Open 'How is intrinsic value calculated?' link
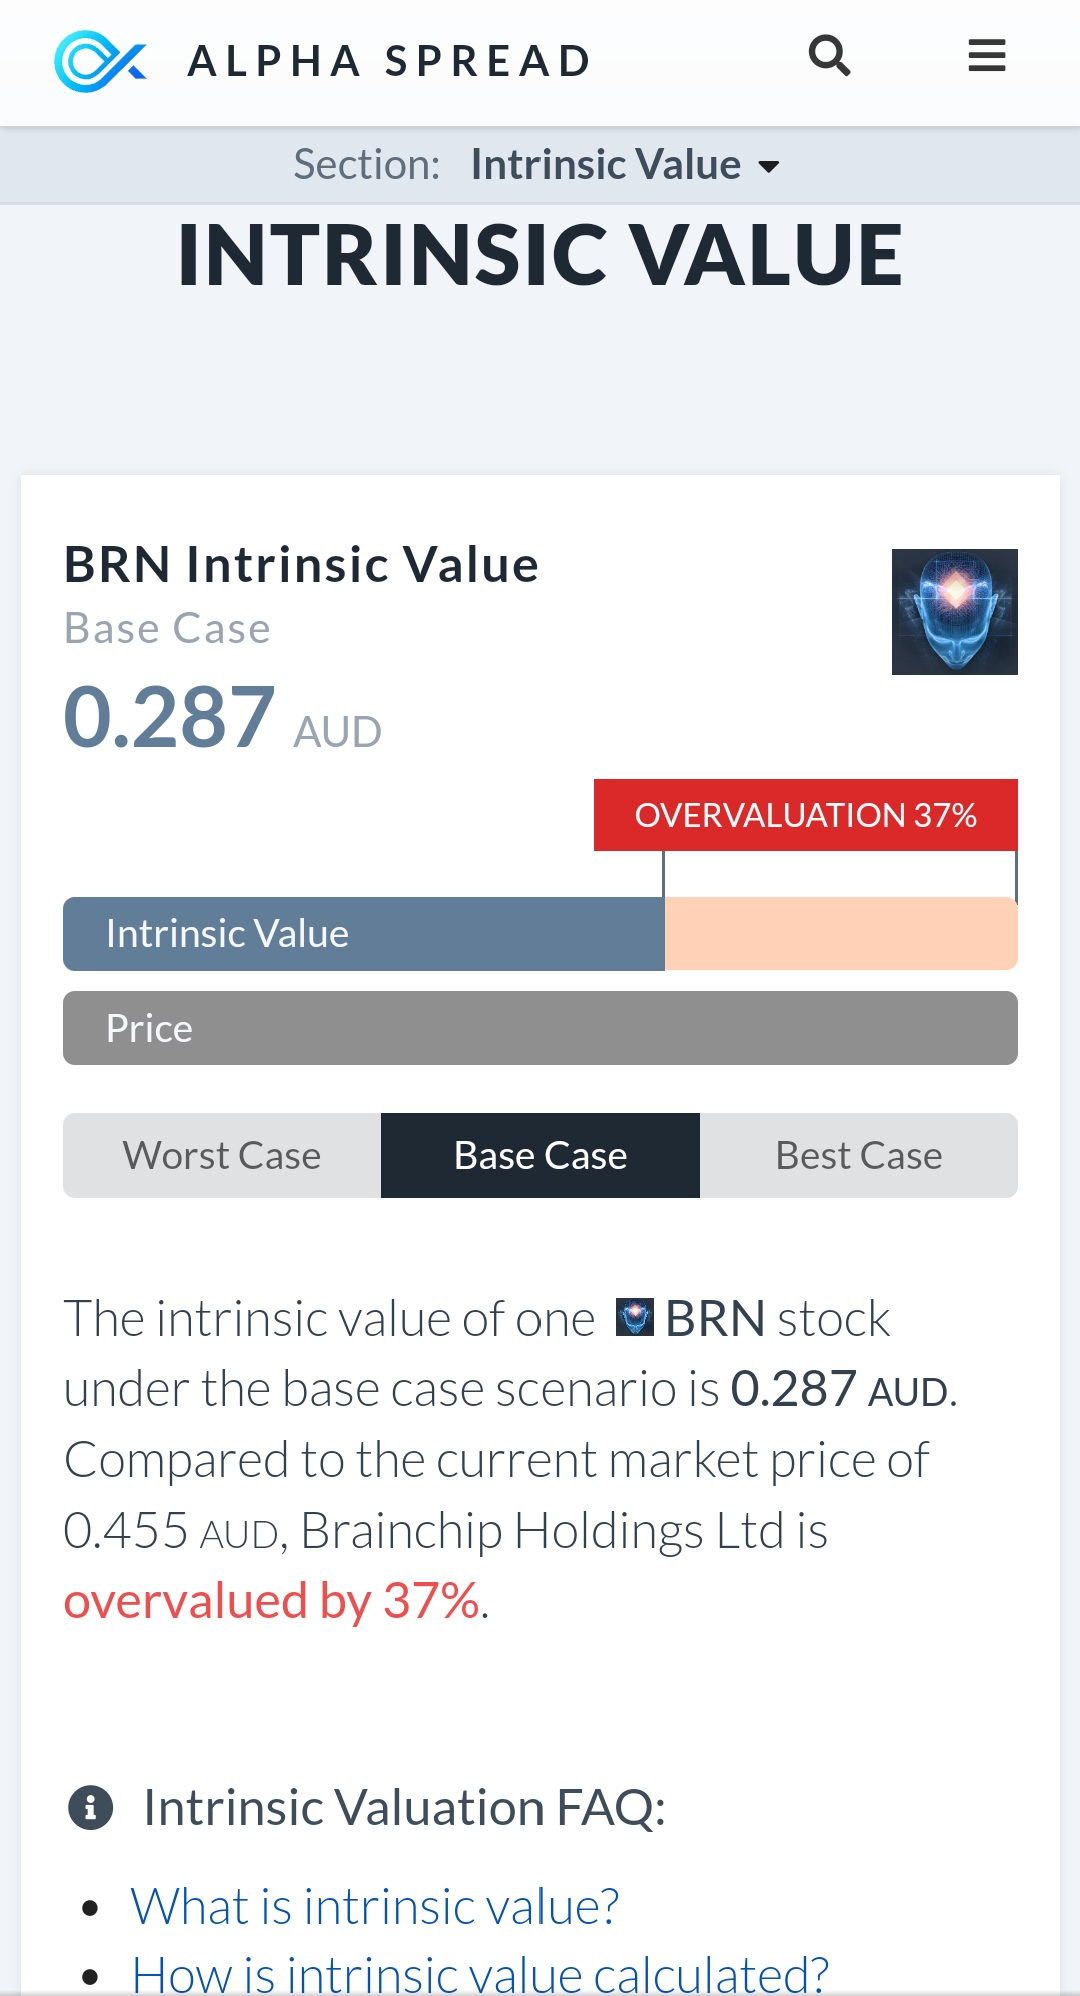 [x=480, y=1974]
